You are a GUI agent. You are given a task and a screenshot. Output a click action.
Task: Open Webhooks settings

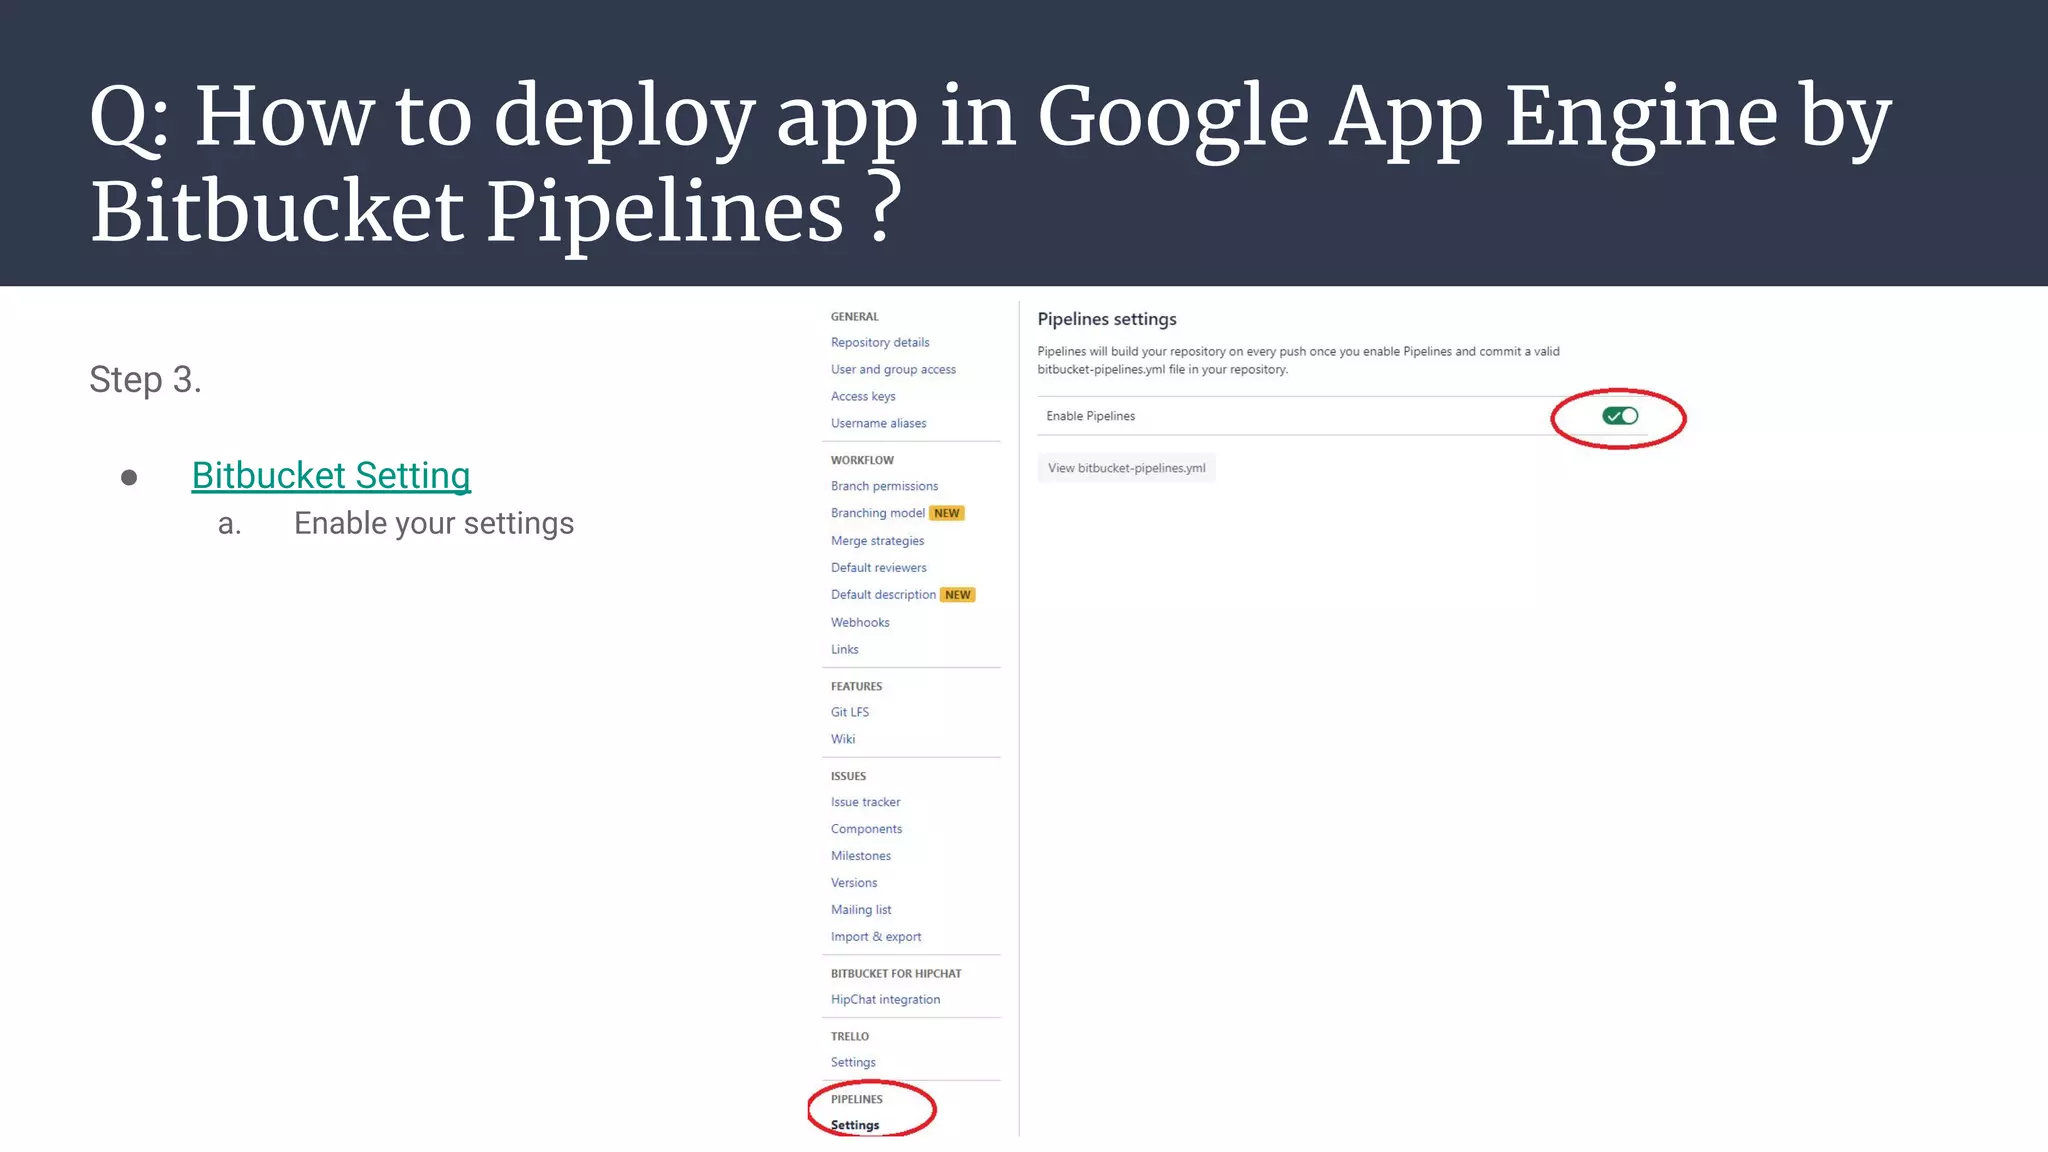click(860, 622)
